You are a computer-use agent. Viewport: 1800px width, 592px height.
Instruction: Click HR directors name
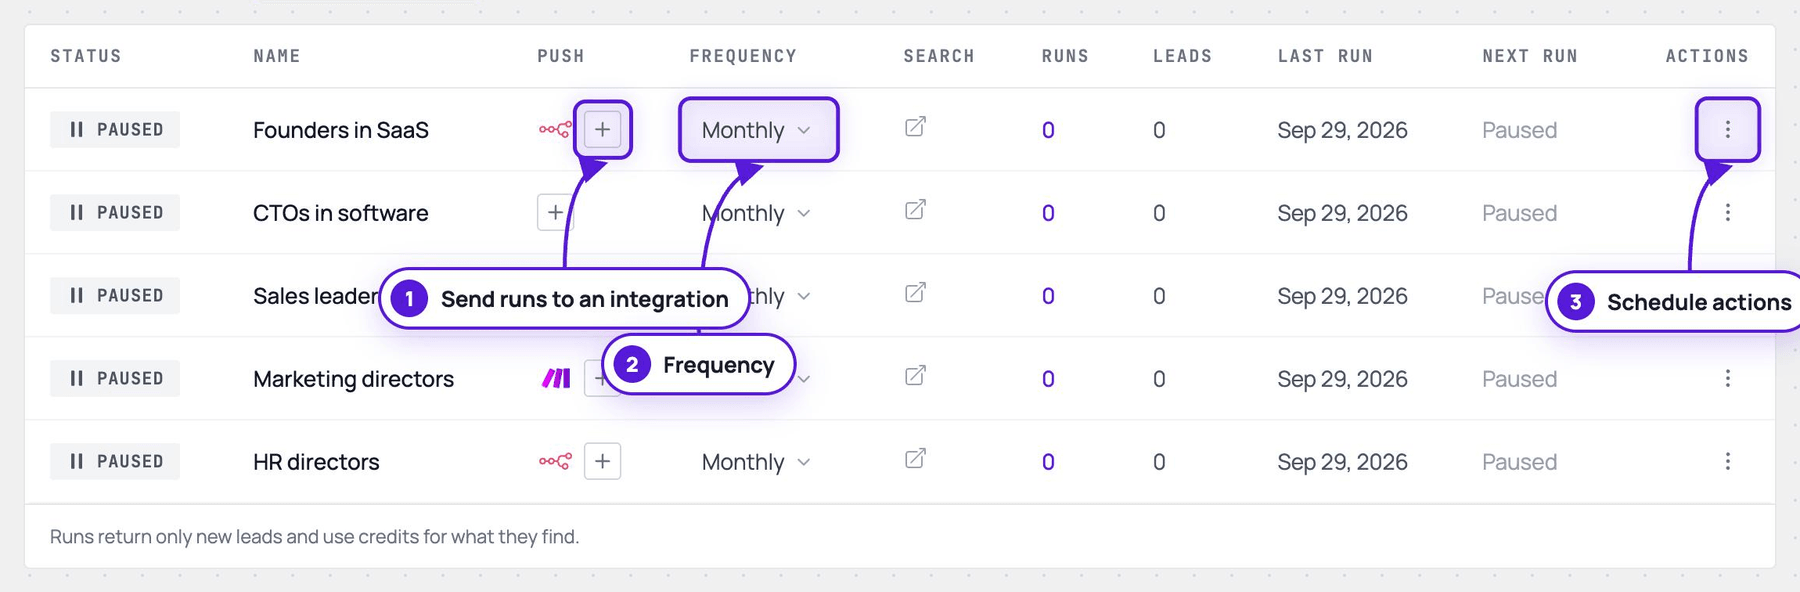316,462
